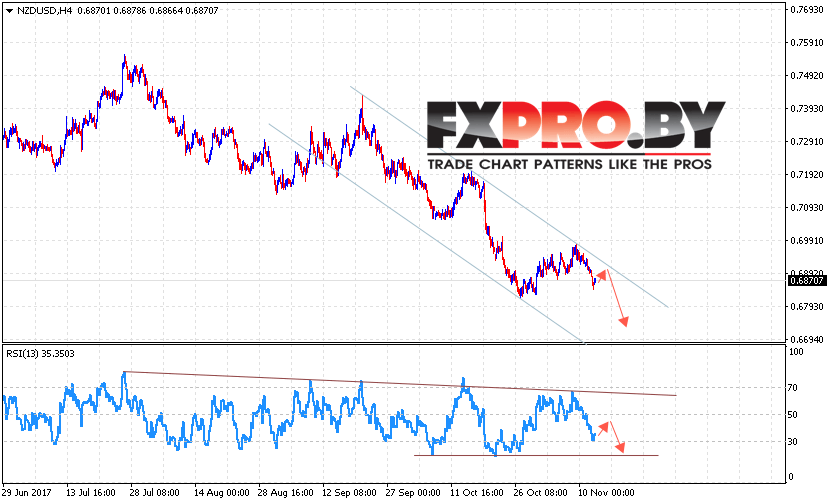Click the 14 Aug 00:00 time label
This screenshot has height=504, width=828.
pos(221,492)
